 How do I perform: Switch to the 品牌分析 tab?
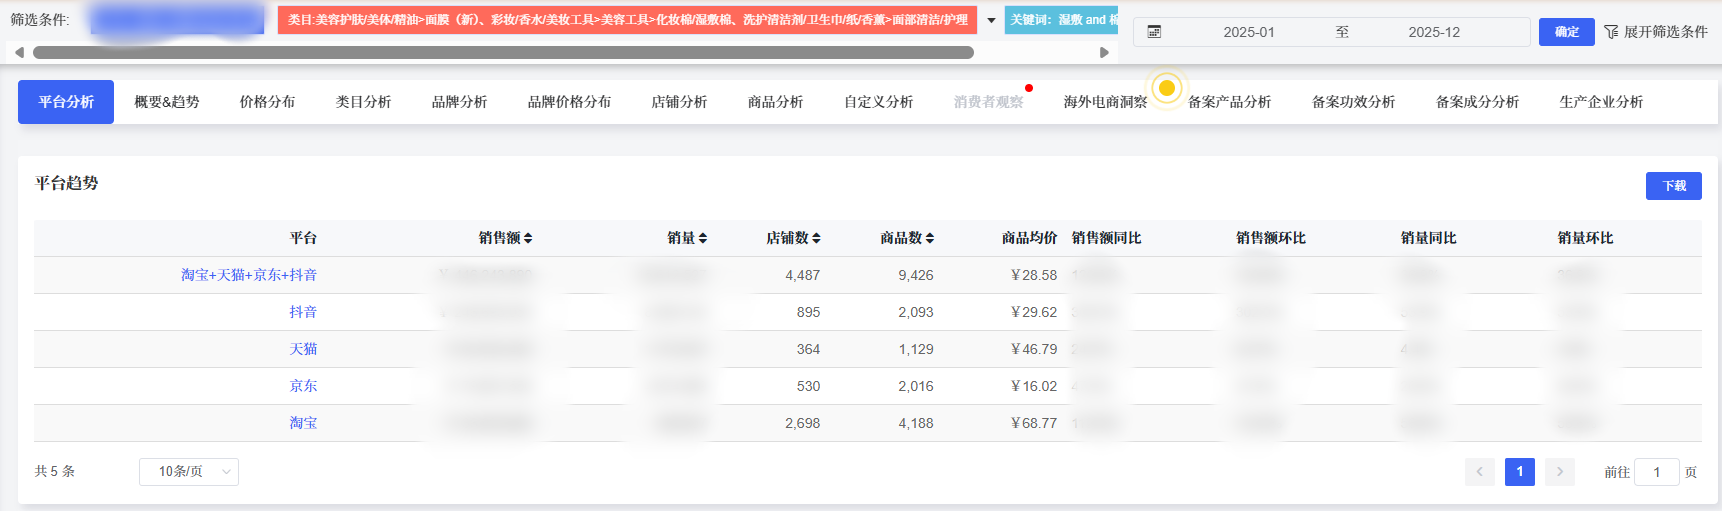tap(459, 102)
